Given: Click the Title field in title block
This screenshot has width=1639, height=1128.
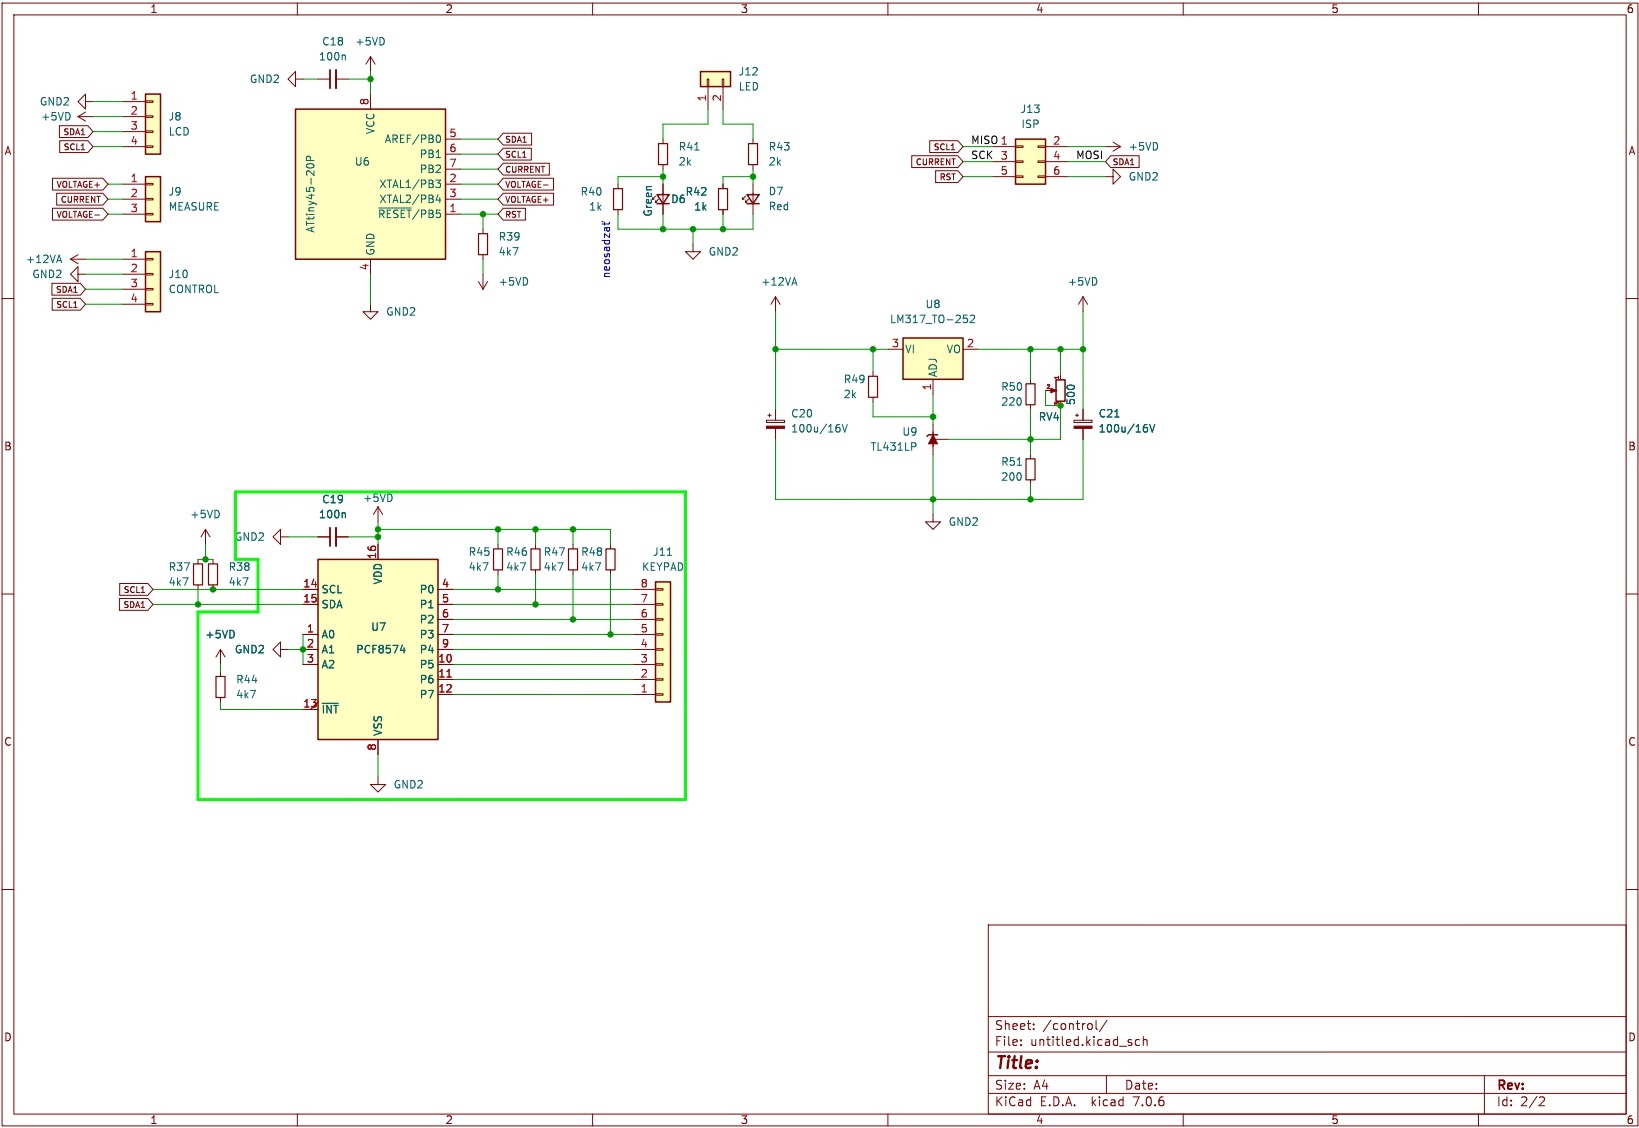Looking at the screenshot, I should 1018,1063.
